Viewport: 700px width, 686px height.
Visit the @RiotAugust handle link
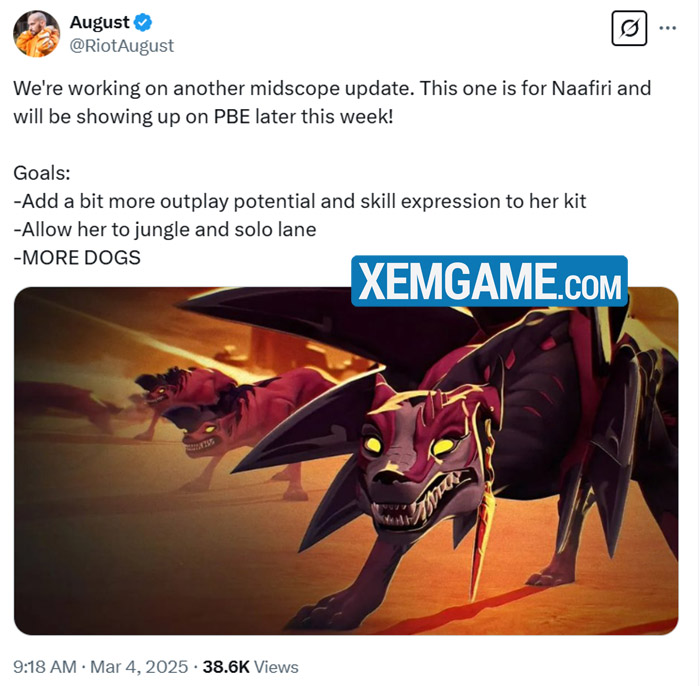click(x=121, y=46)
